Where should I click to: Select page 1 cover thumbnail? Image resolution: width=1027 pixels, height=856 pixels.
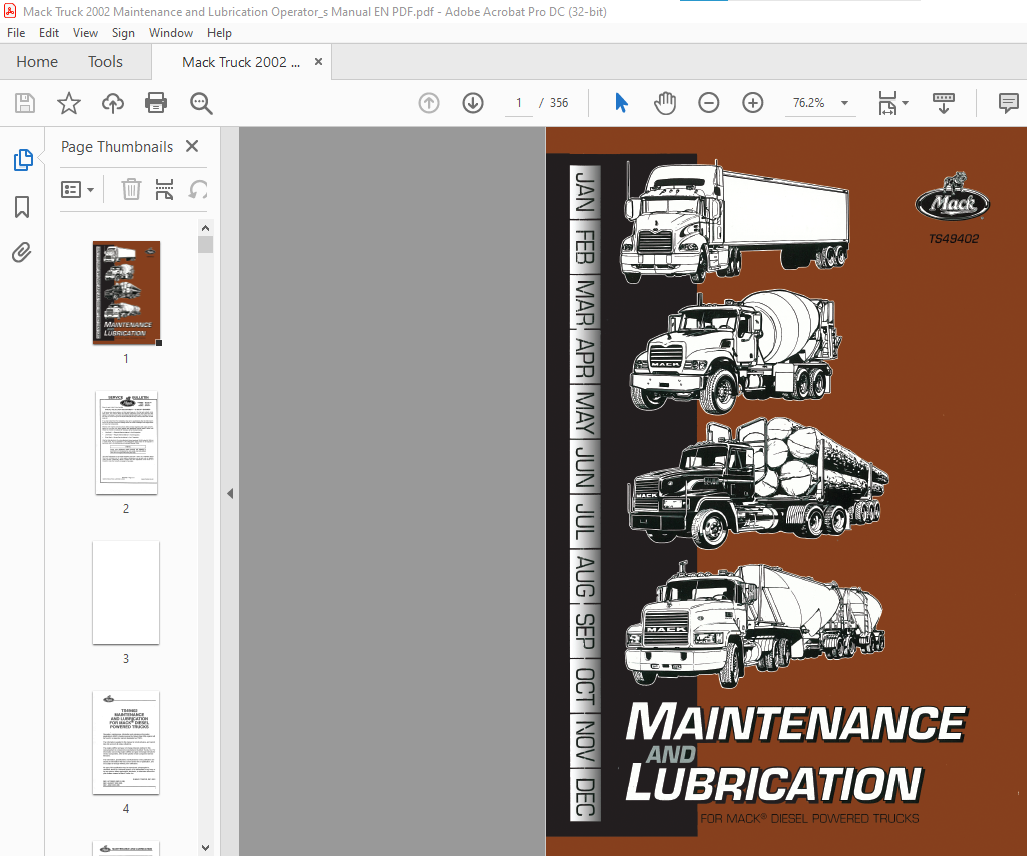[x=126, y=292]
